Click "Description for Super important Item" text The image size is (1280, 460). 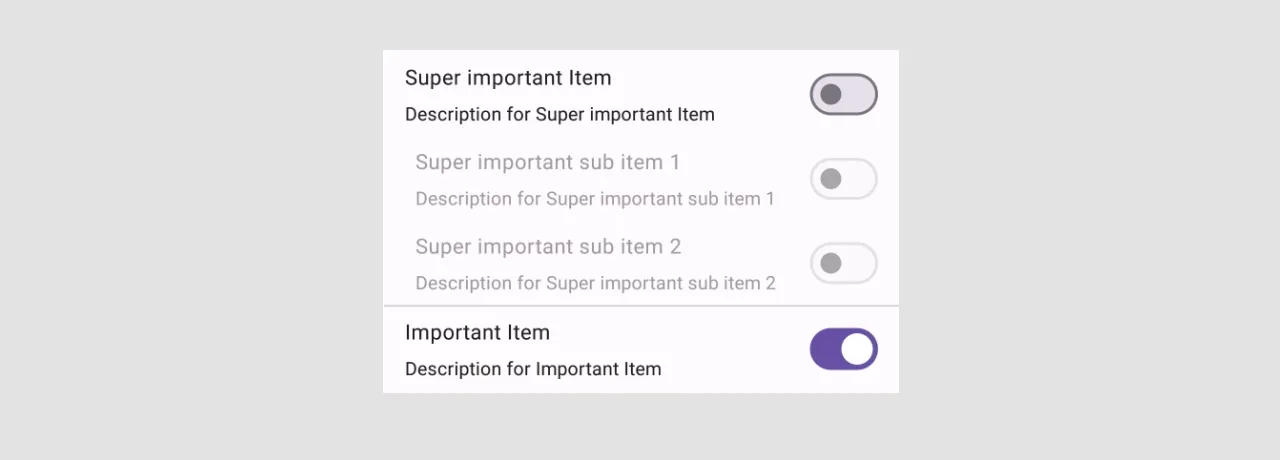pos(559,114)
